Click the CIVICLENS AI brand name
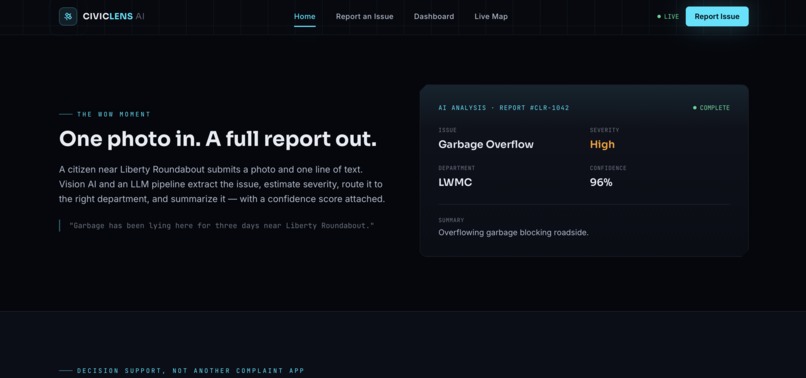This screenshot has height=378, width=806. coord(114,16)
